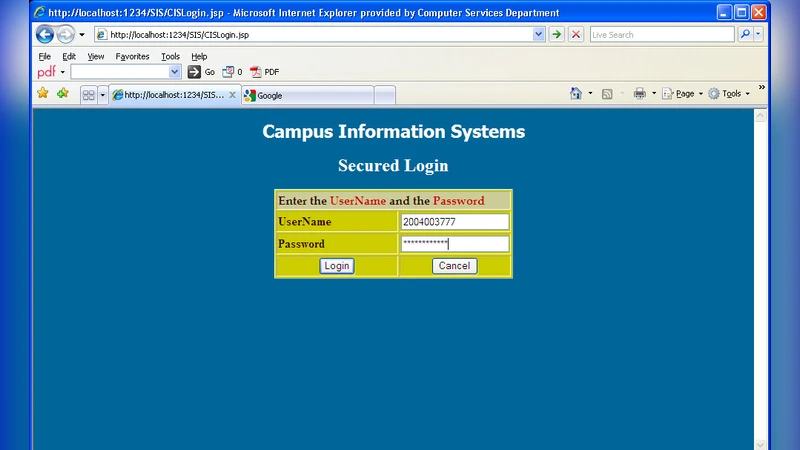Open the pdf toolbar search combo box
Screen dimensions: 800x450
pyautogui.click(x=126, y=72)
